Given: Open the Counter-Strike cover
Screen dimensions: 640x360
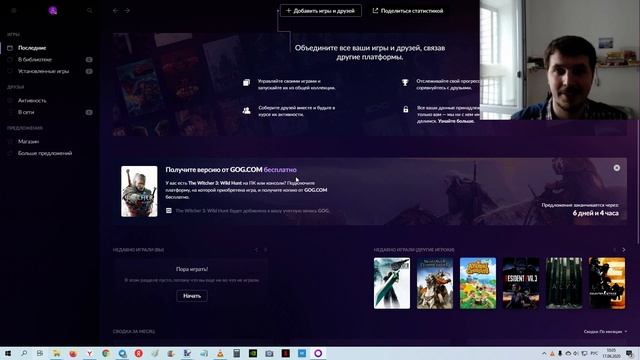Looking at the screenshot, I should [x=607, y=283].
